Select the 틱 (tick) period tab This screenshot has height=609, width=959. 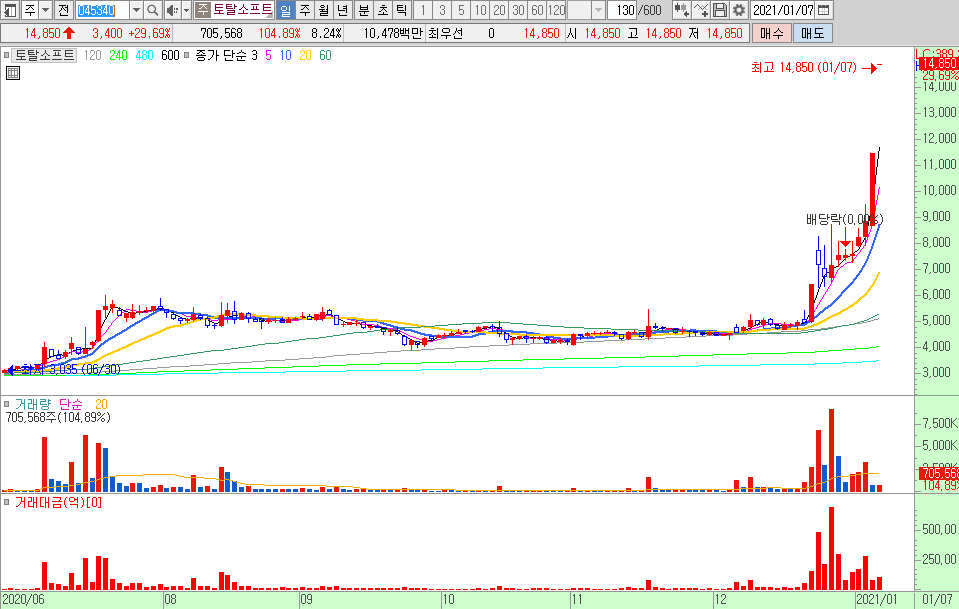coord(401,10)
